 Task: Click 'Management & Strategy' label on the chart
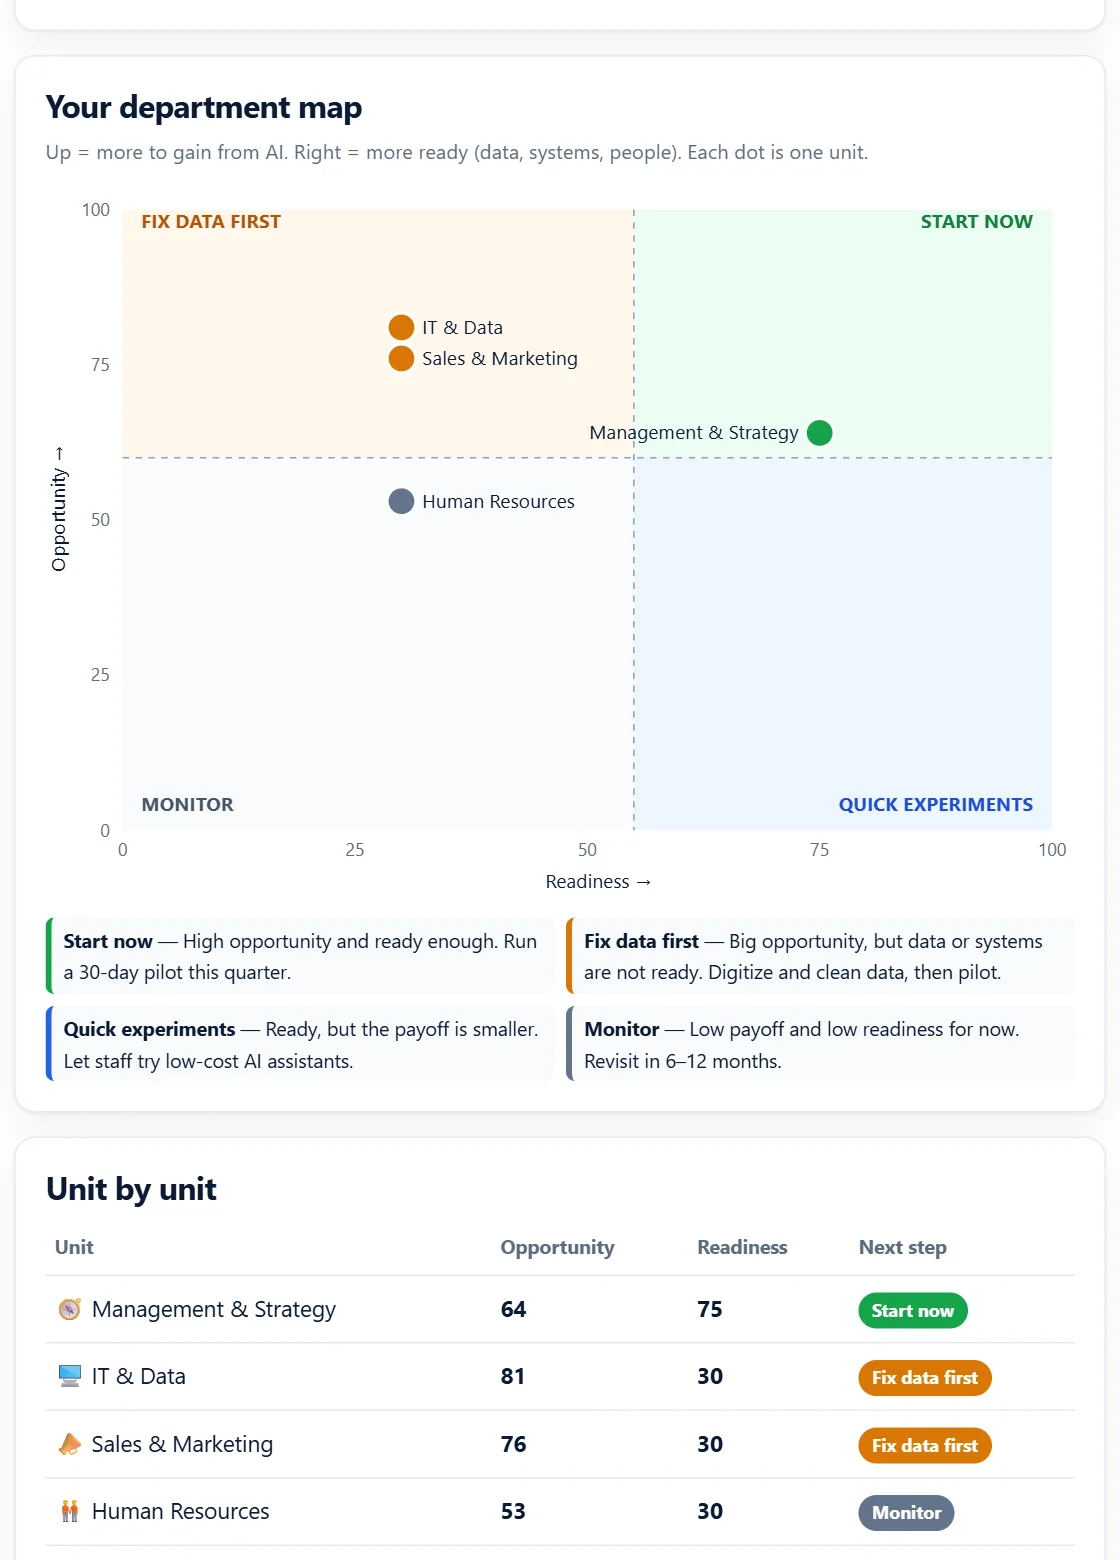click(694, 432)
